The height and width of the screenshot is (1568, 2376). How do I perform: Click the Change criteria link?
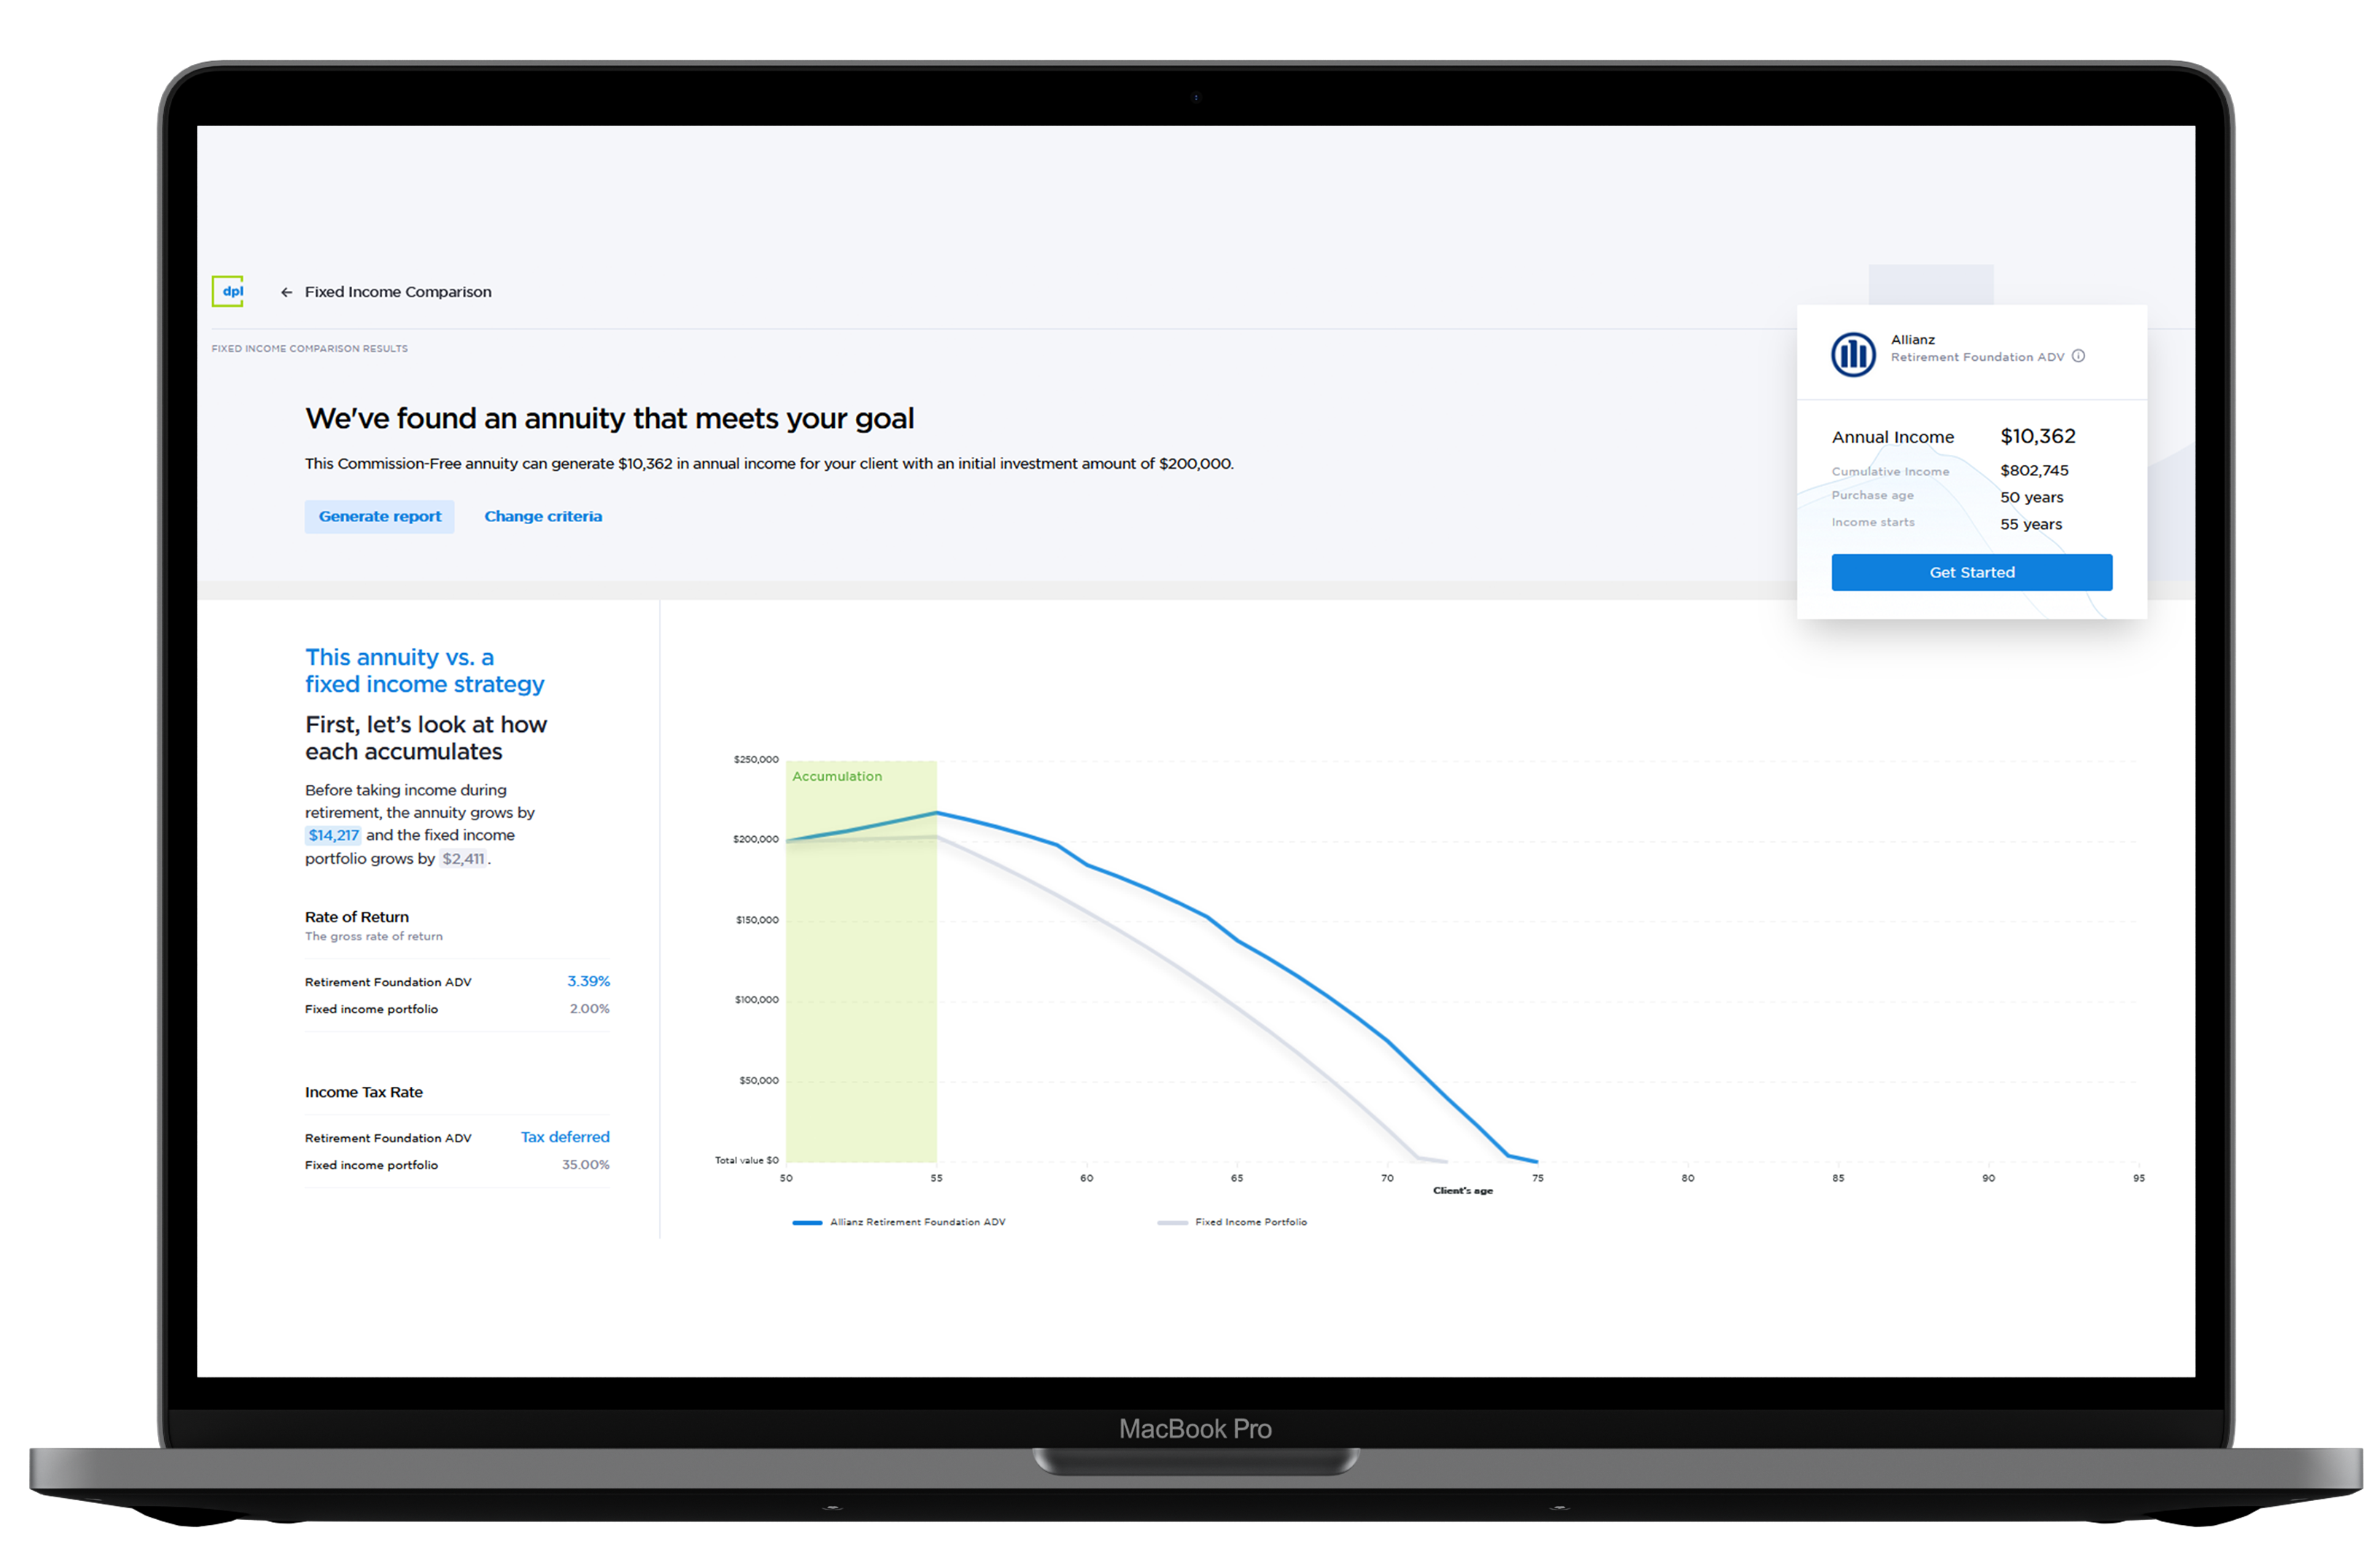coord(542,515)
